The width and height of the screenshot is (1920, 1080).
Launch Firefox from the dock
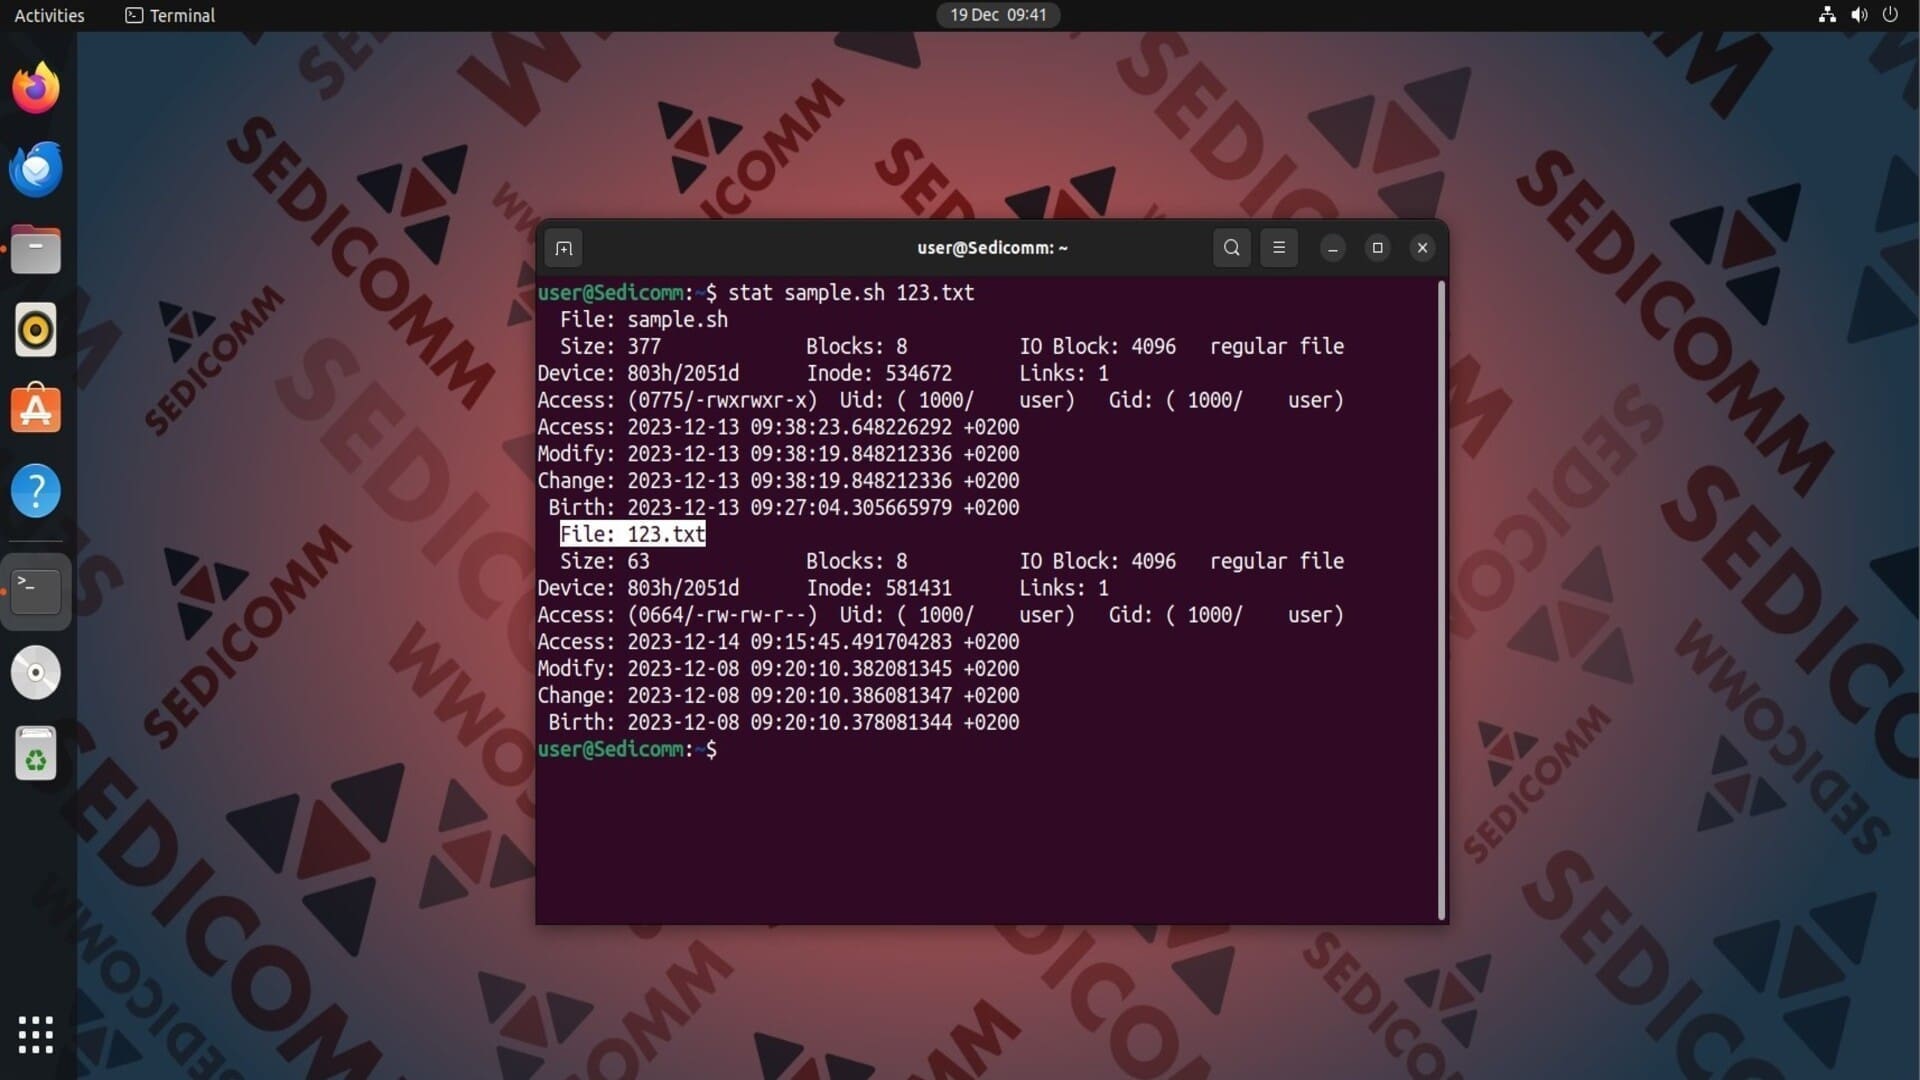(36, 89)
